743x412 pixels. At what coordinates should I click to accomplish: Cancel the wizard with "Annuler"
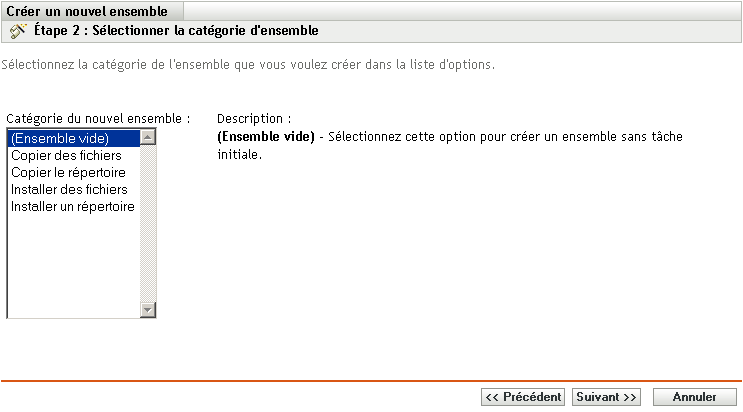pos(694,397)
